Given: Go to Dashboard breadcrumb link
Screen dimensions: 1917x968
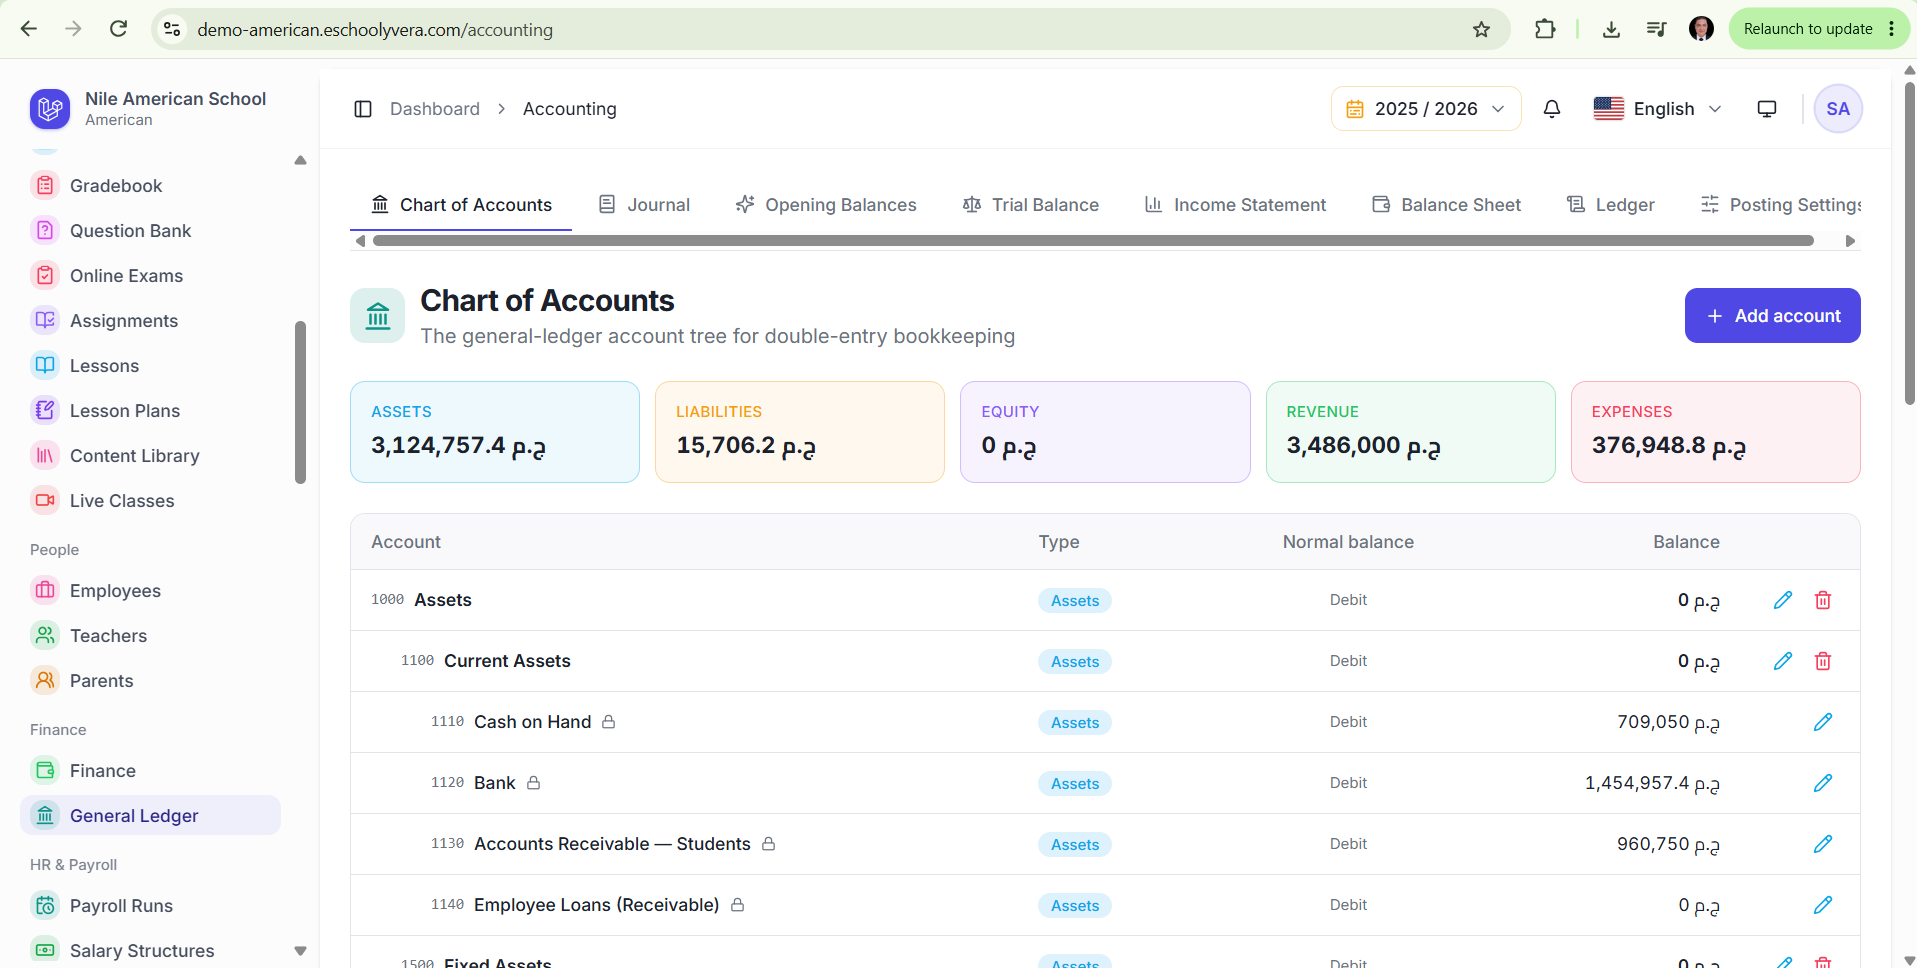Looking at the screenshot, I should pos(435,109).
